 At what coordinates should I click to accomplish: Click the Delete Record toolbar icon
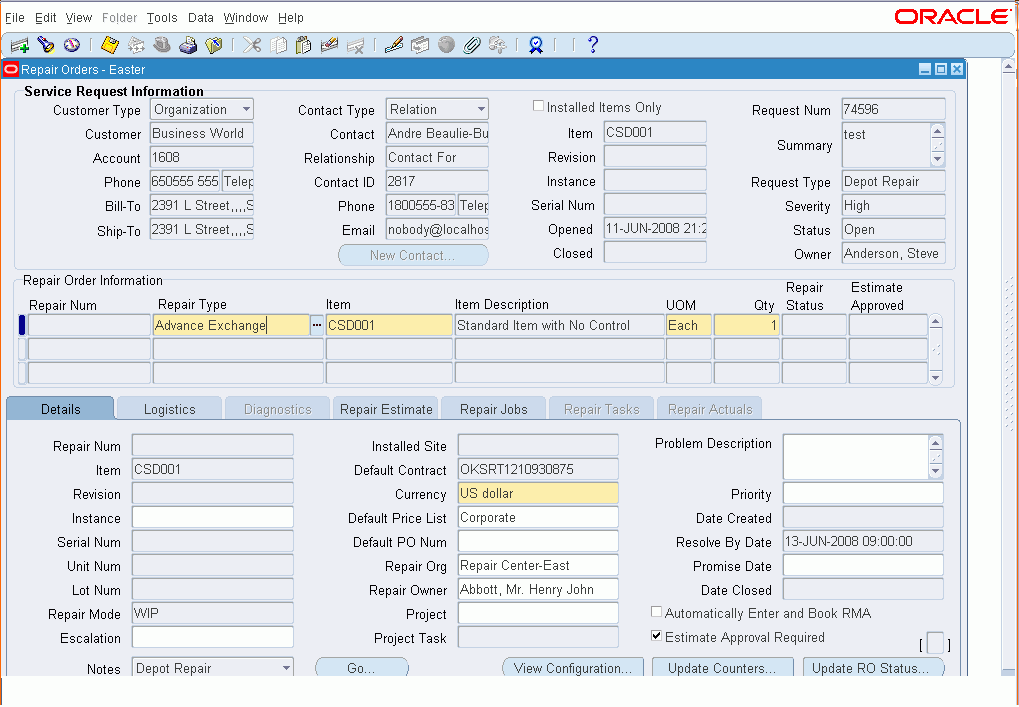pyautogui.click(x=355, y=45)
